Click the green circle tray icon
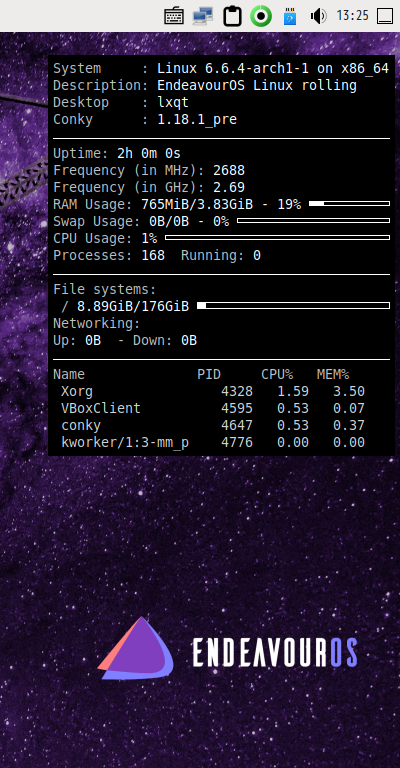 [261, 16]
